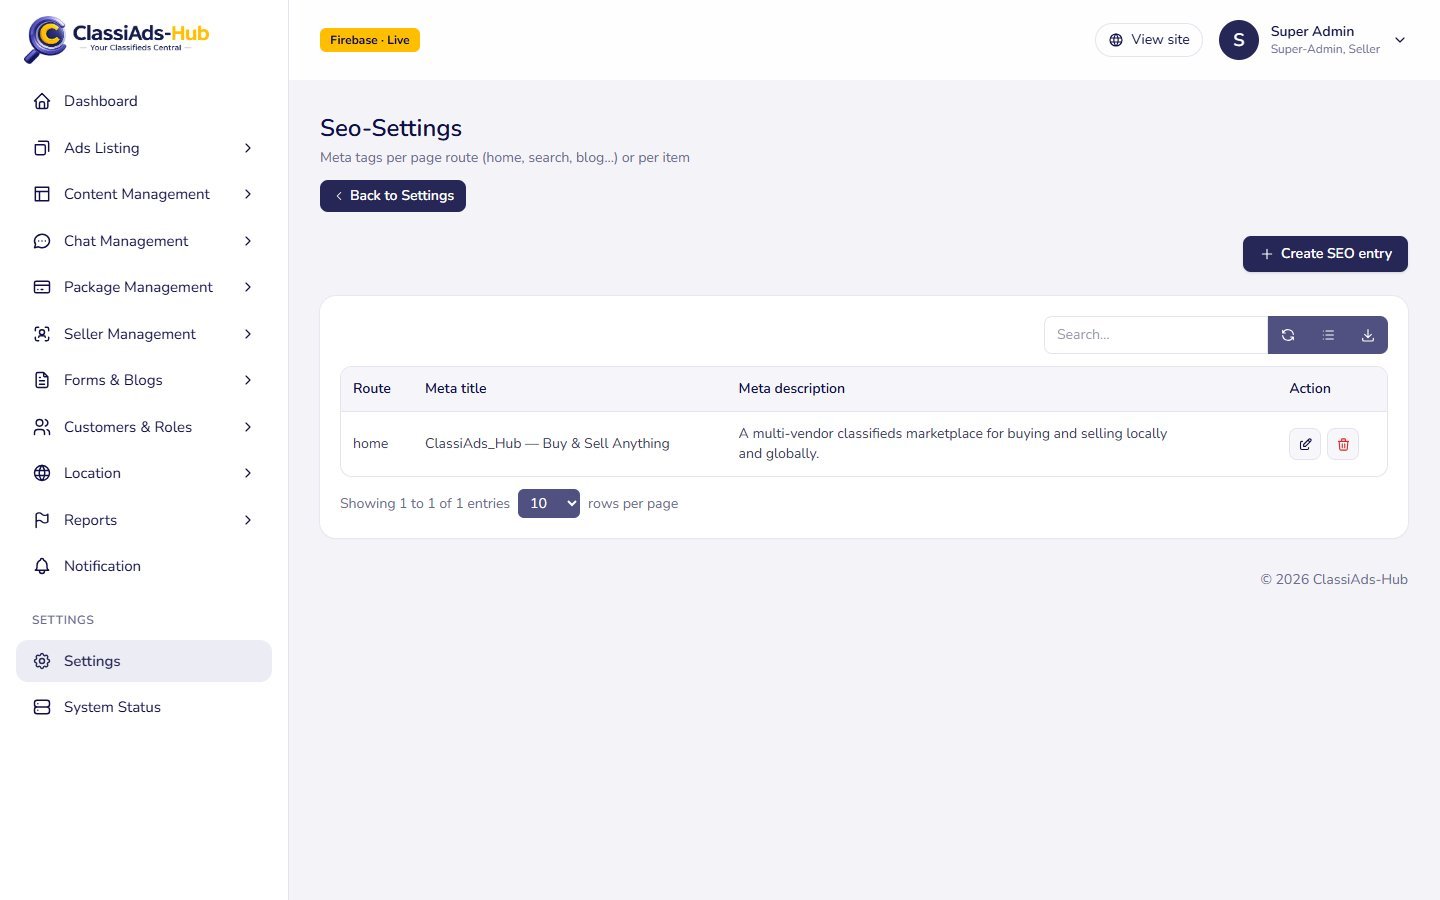Expand the Reports chevron

pos(248,520)
